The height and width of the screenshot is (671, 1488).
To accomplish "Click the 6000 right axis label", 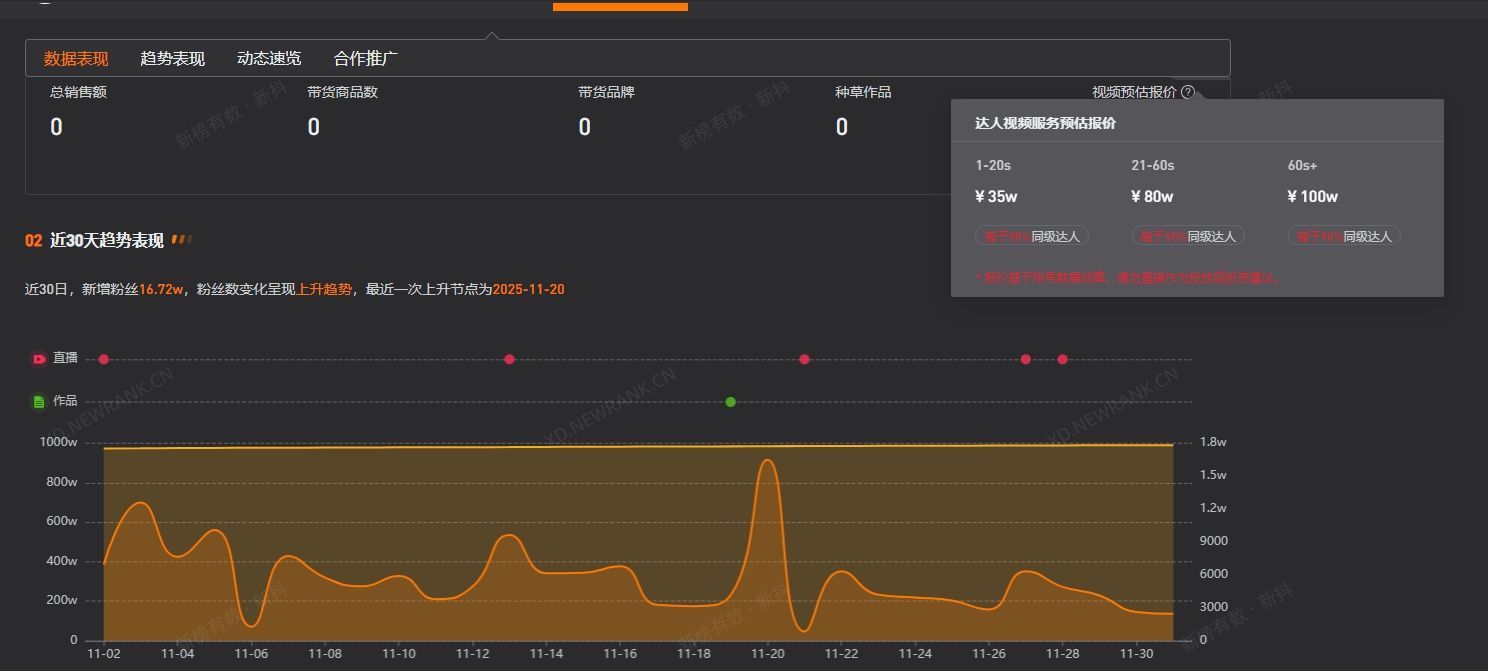I will 1214,574.
